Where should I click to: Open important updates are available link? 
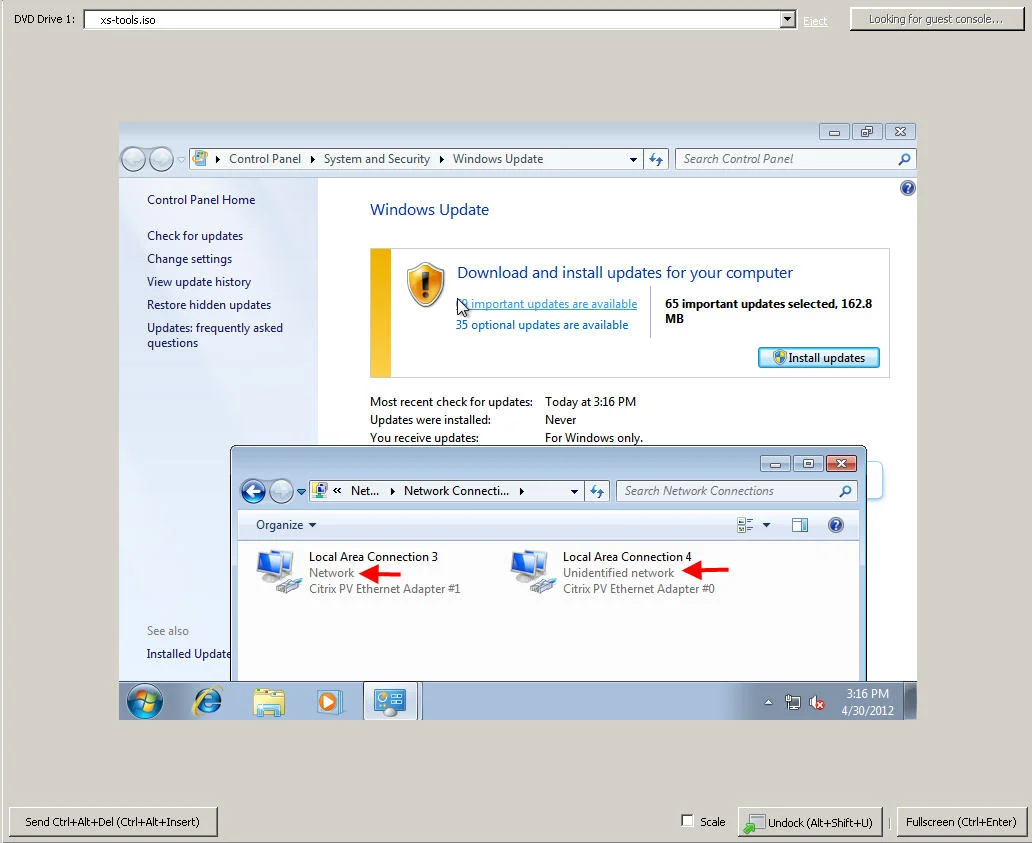547,304
